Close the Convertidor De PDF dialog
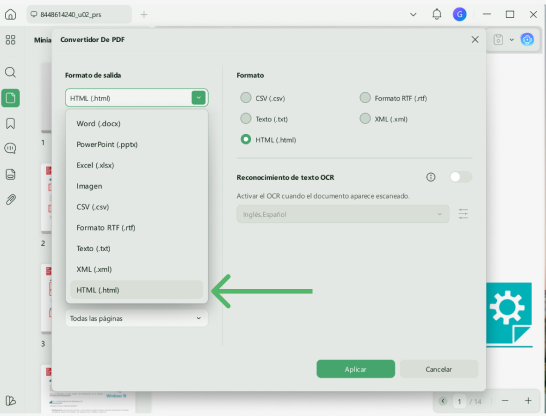This screenshot has width=546, height=416. tap(475, 40)
